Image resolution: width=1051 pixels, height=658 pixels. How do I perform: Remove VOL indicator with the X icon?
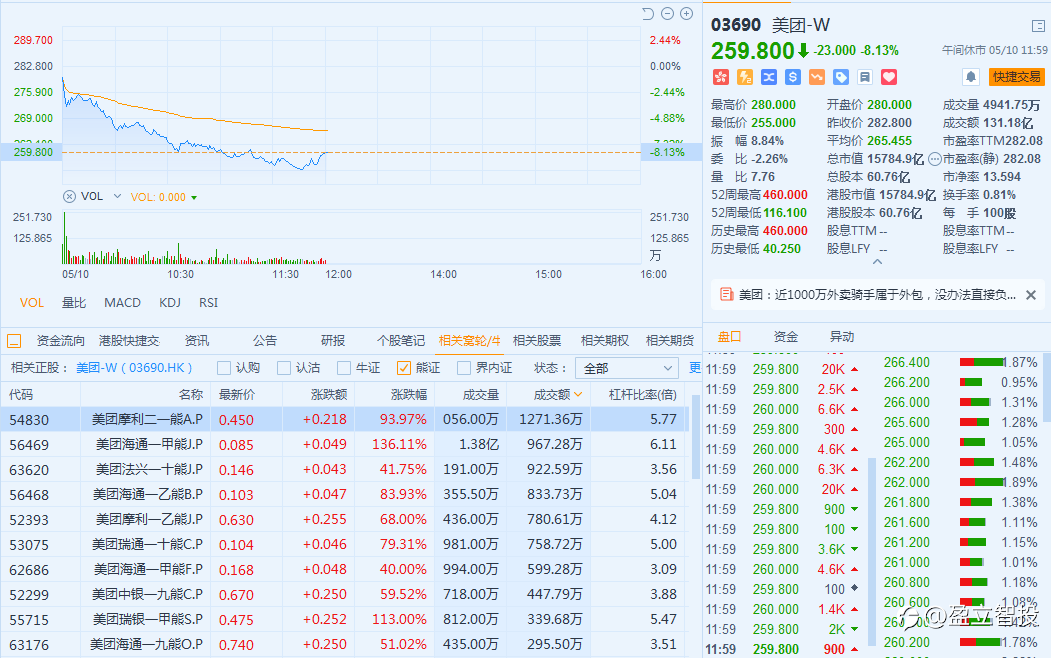point(69,197)
